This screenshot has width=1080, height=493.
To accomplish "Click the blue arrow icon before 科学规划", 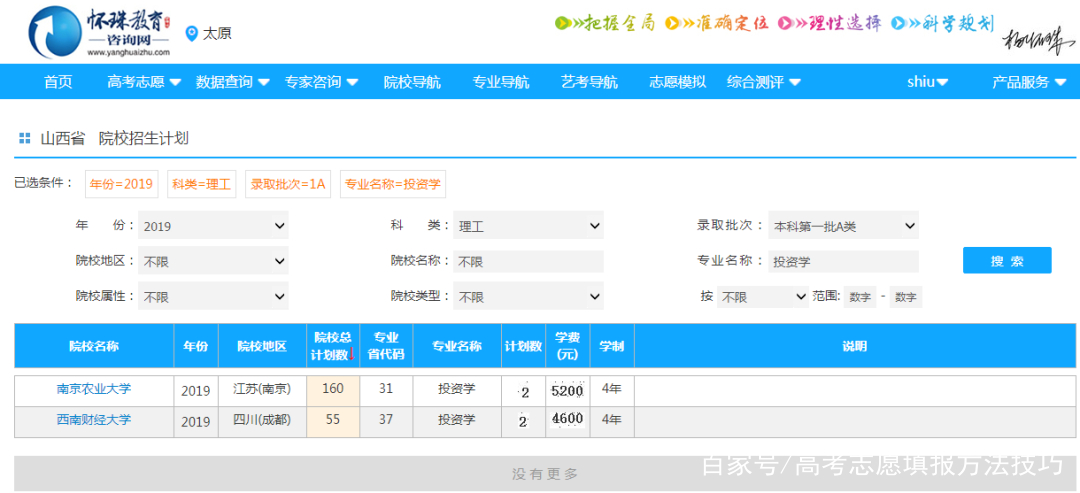I will point(897,23).
